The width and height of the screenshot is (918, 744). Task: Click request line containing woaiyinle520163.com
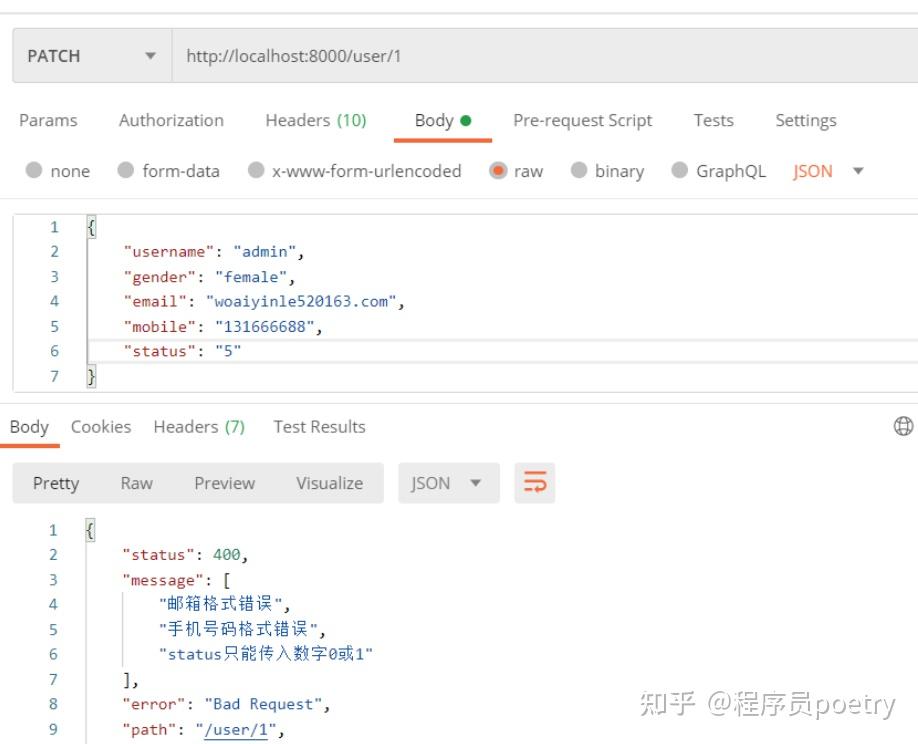(x=263, y=301)
